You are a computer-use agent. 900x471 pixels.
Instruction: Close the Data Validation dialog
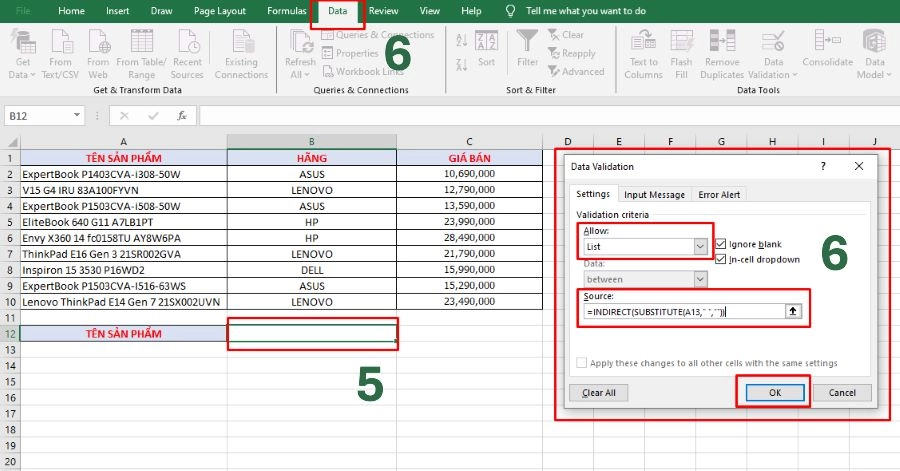859,166
